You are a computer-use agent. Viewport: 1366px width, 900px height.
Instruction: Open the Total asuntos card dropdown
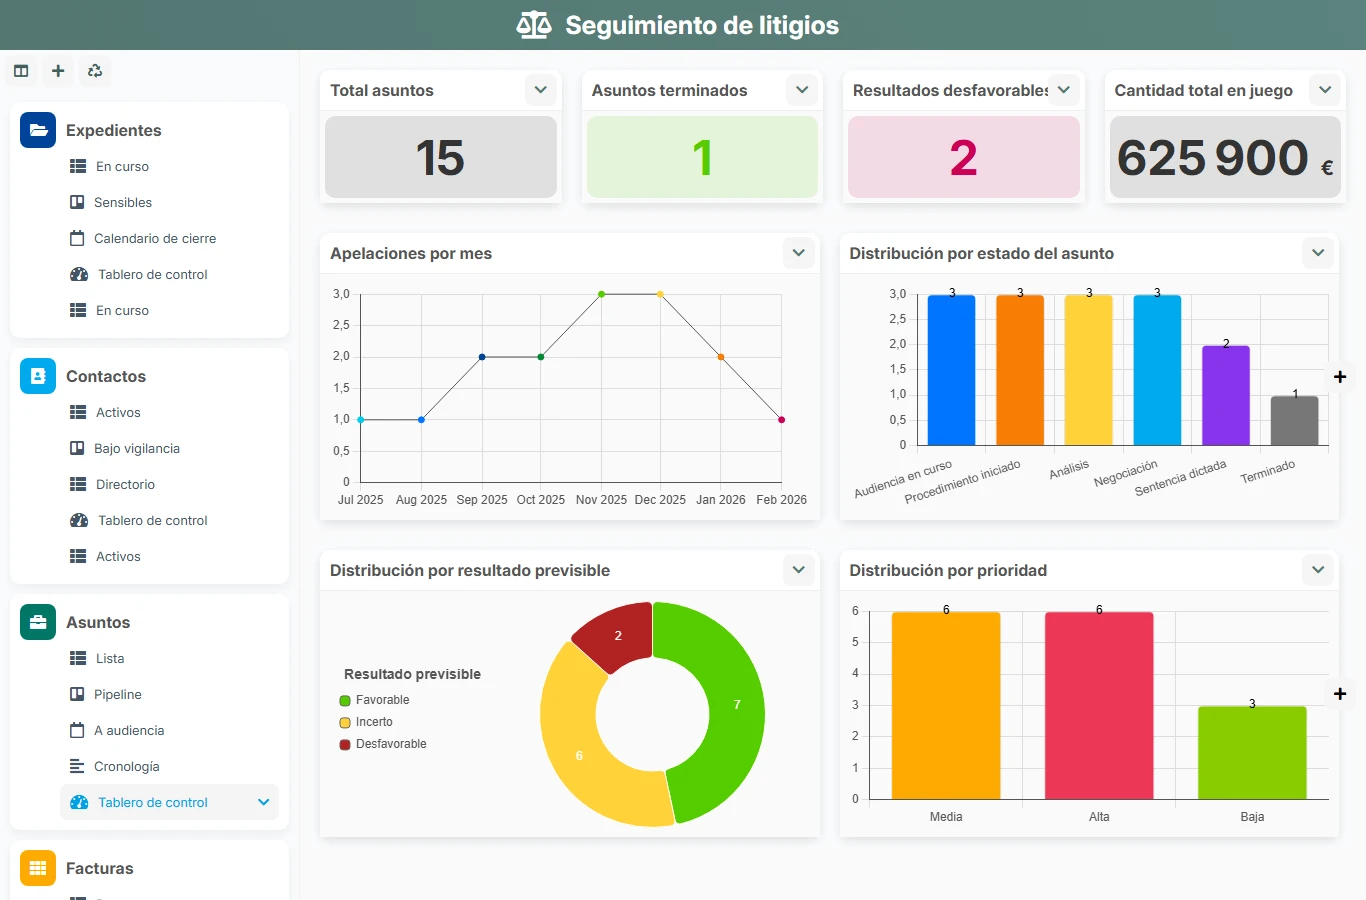point(540,90)
